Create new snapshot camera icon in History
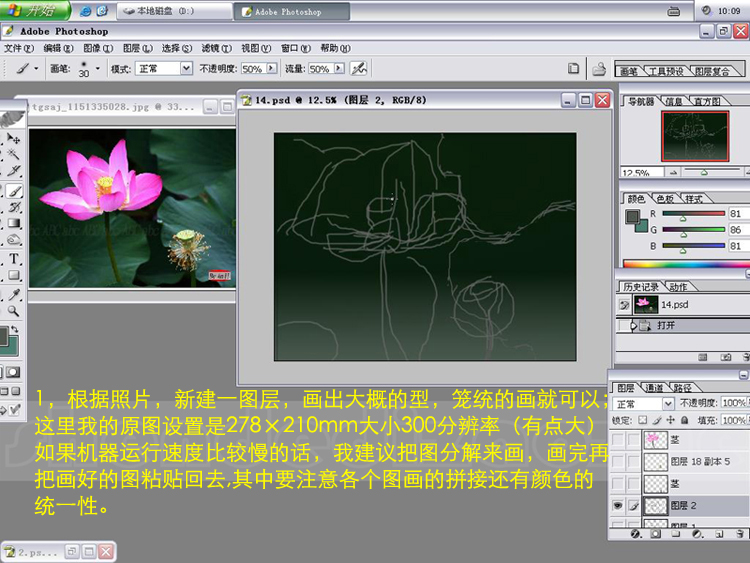Image resolution: width=750 pixels, height=563 pixels. (x=726, y=357)
